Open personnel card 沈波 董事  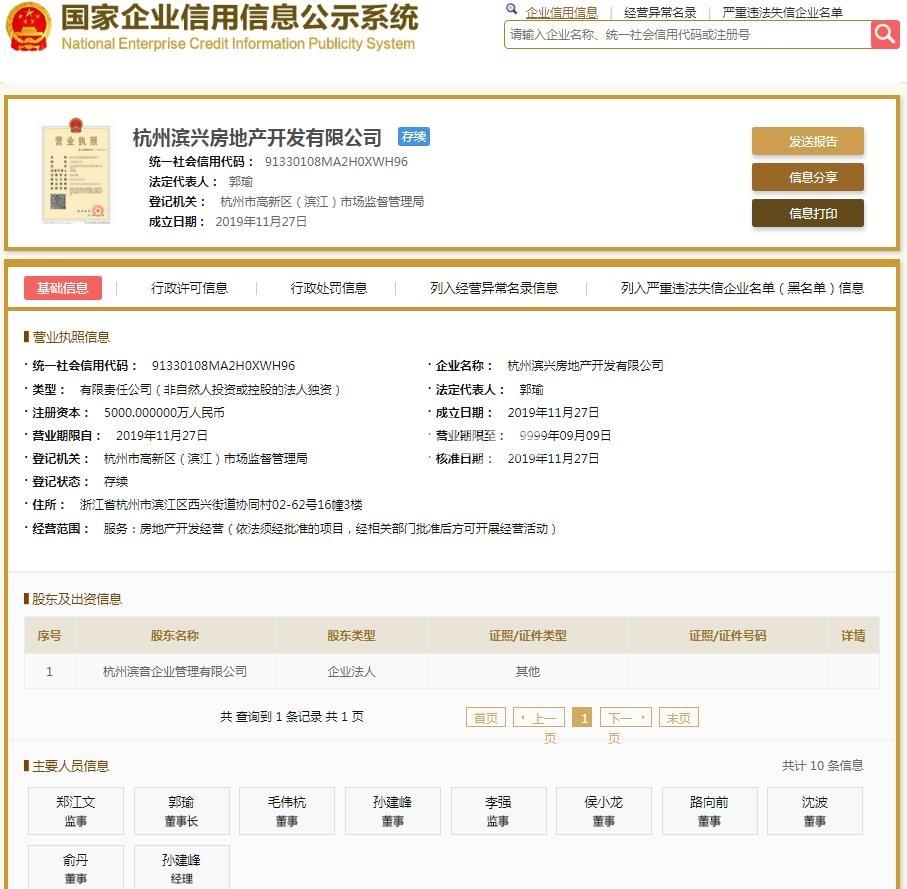815,810
